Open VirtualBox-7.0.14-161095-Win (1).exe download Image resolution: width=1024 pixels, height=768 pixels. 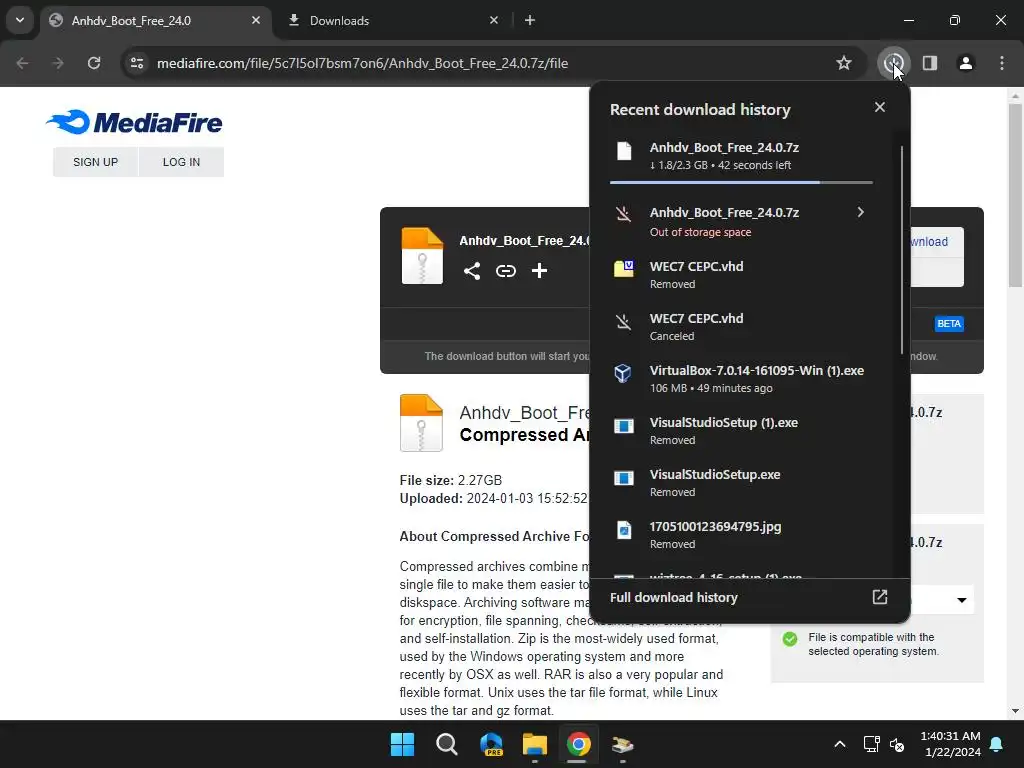click(741, 379)
